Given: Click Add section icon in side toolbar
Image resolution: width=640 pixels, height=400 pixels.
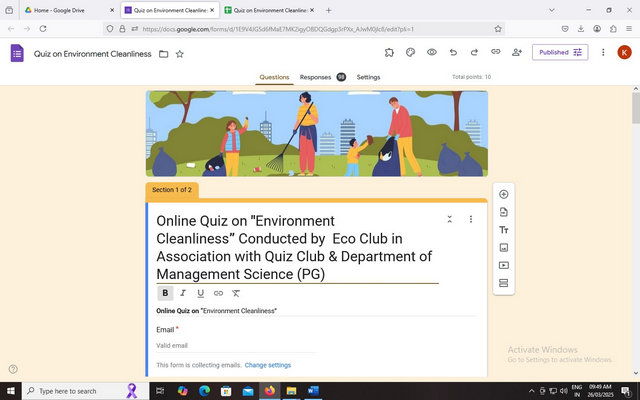Looking at the screenshot, I should click(x=503, y=283).
